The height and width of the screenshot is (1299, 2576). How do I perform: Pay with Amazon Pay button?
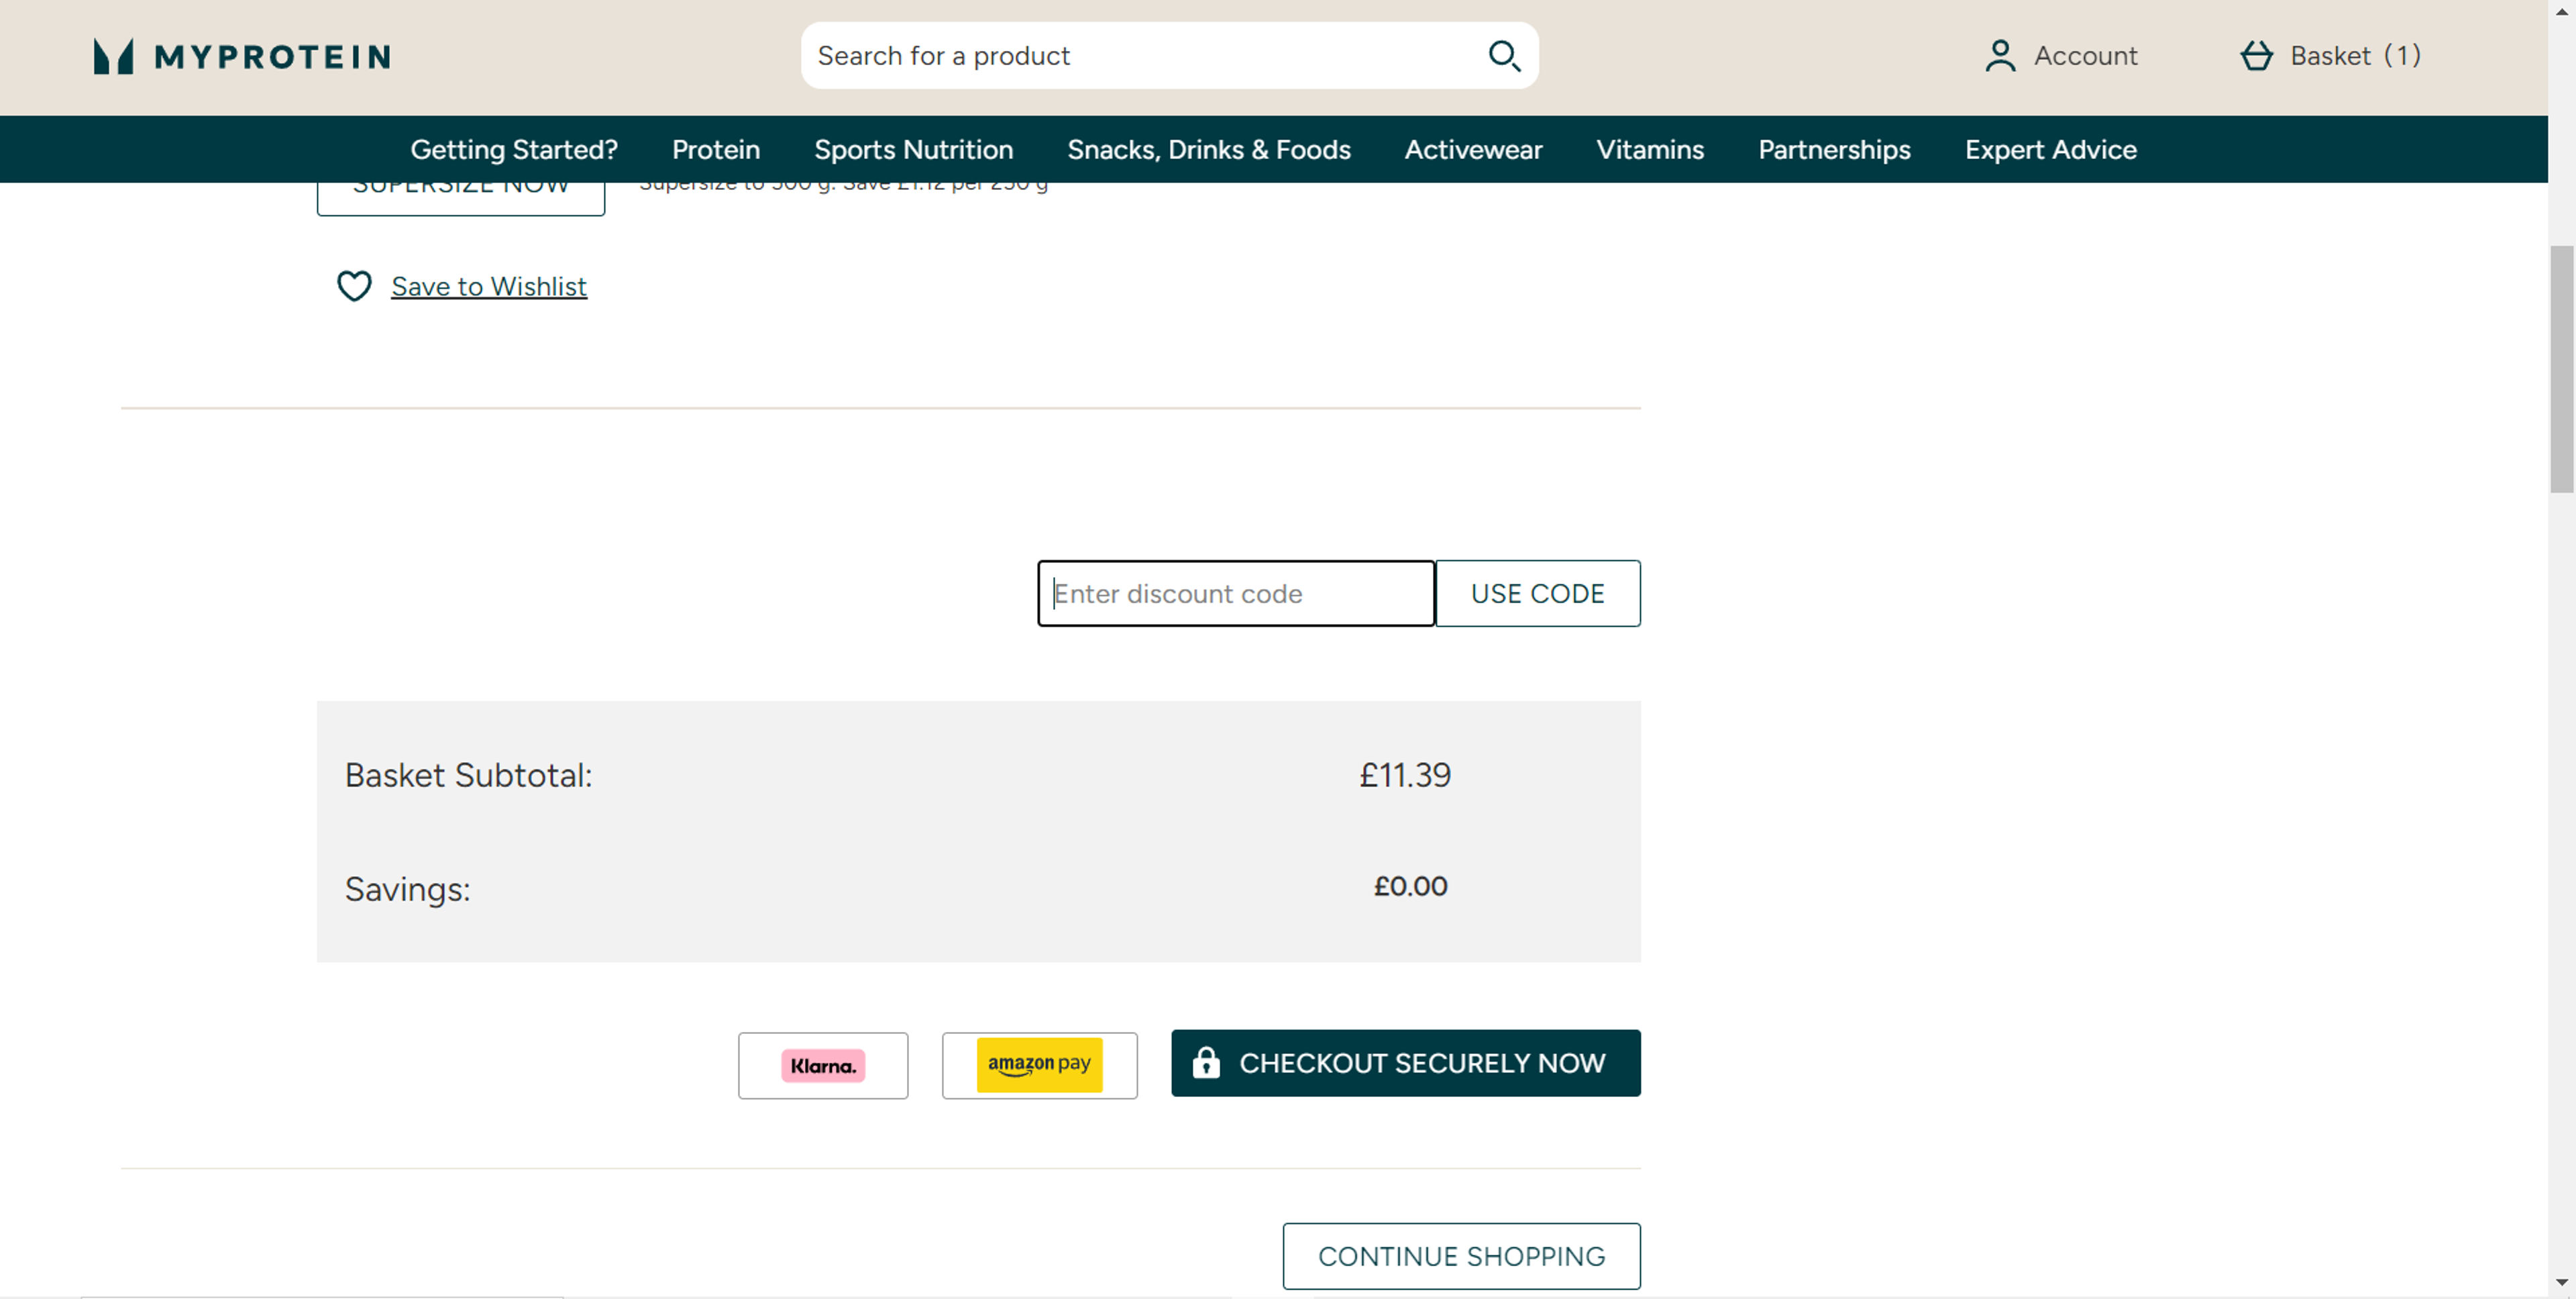(1040, 1066)
